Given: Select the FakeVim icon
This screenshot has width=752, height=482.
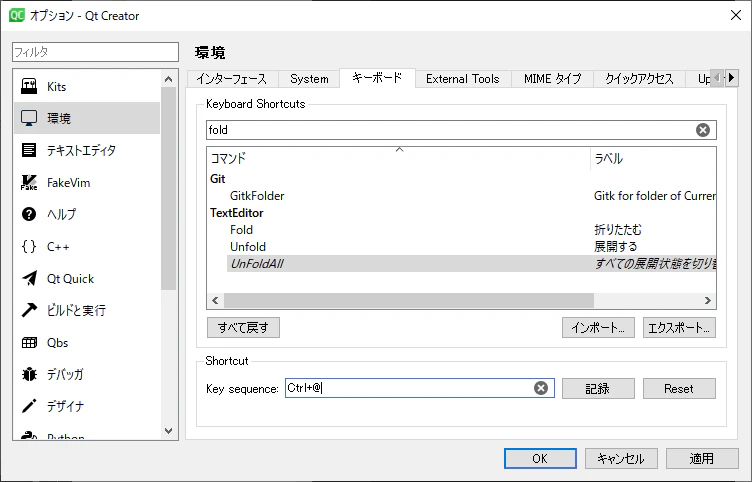Looking at the screenshot, I should [29, 182].
